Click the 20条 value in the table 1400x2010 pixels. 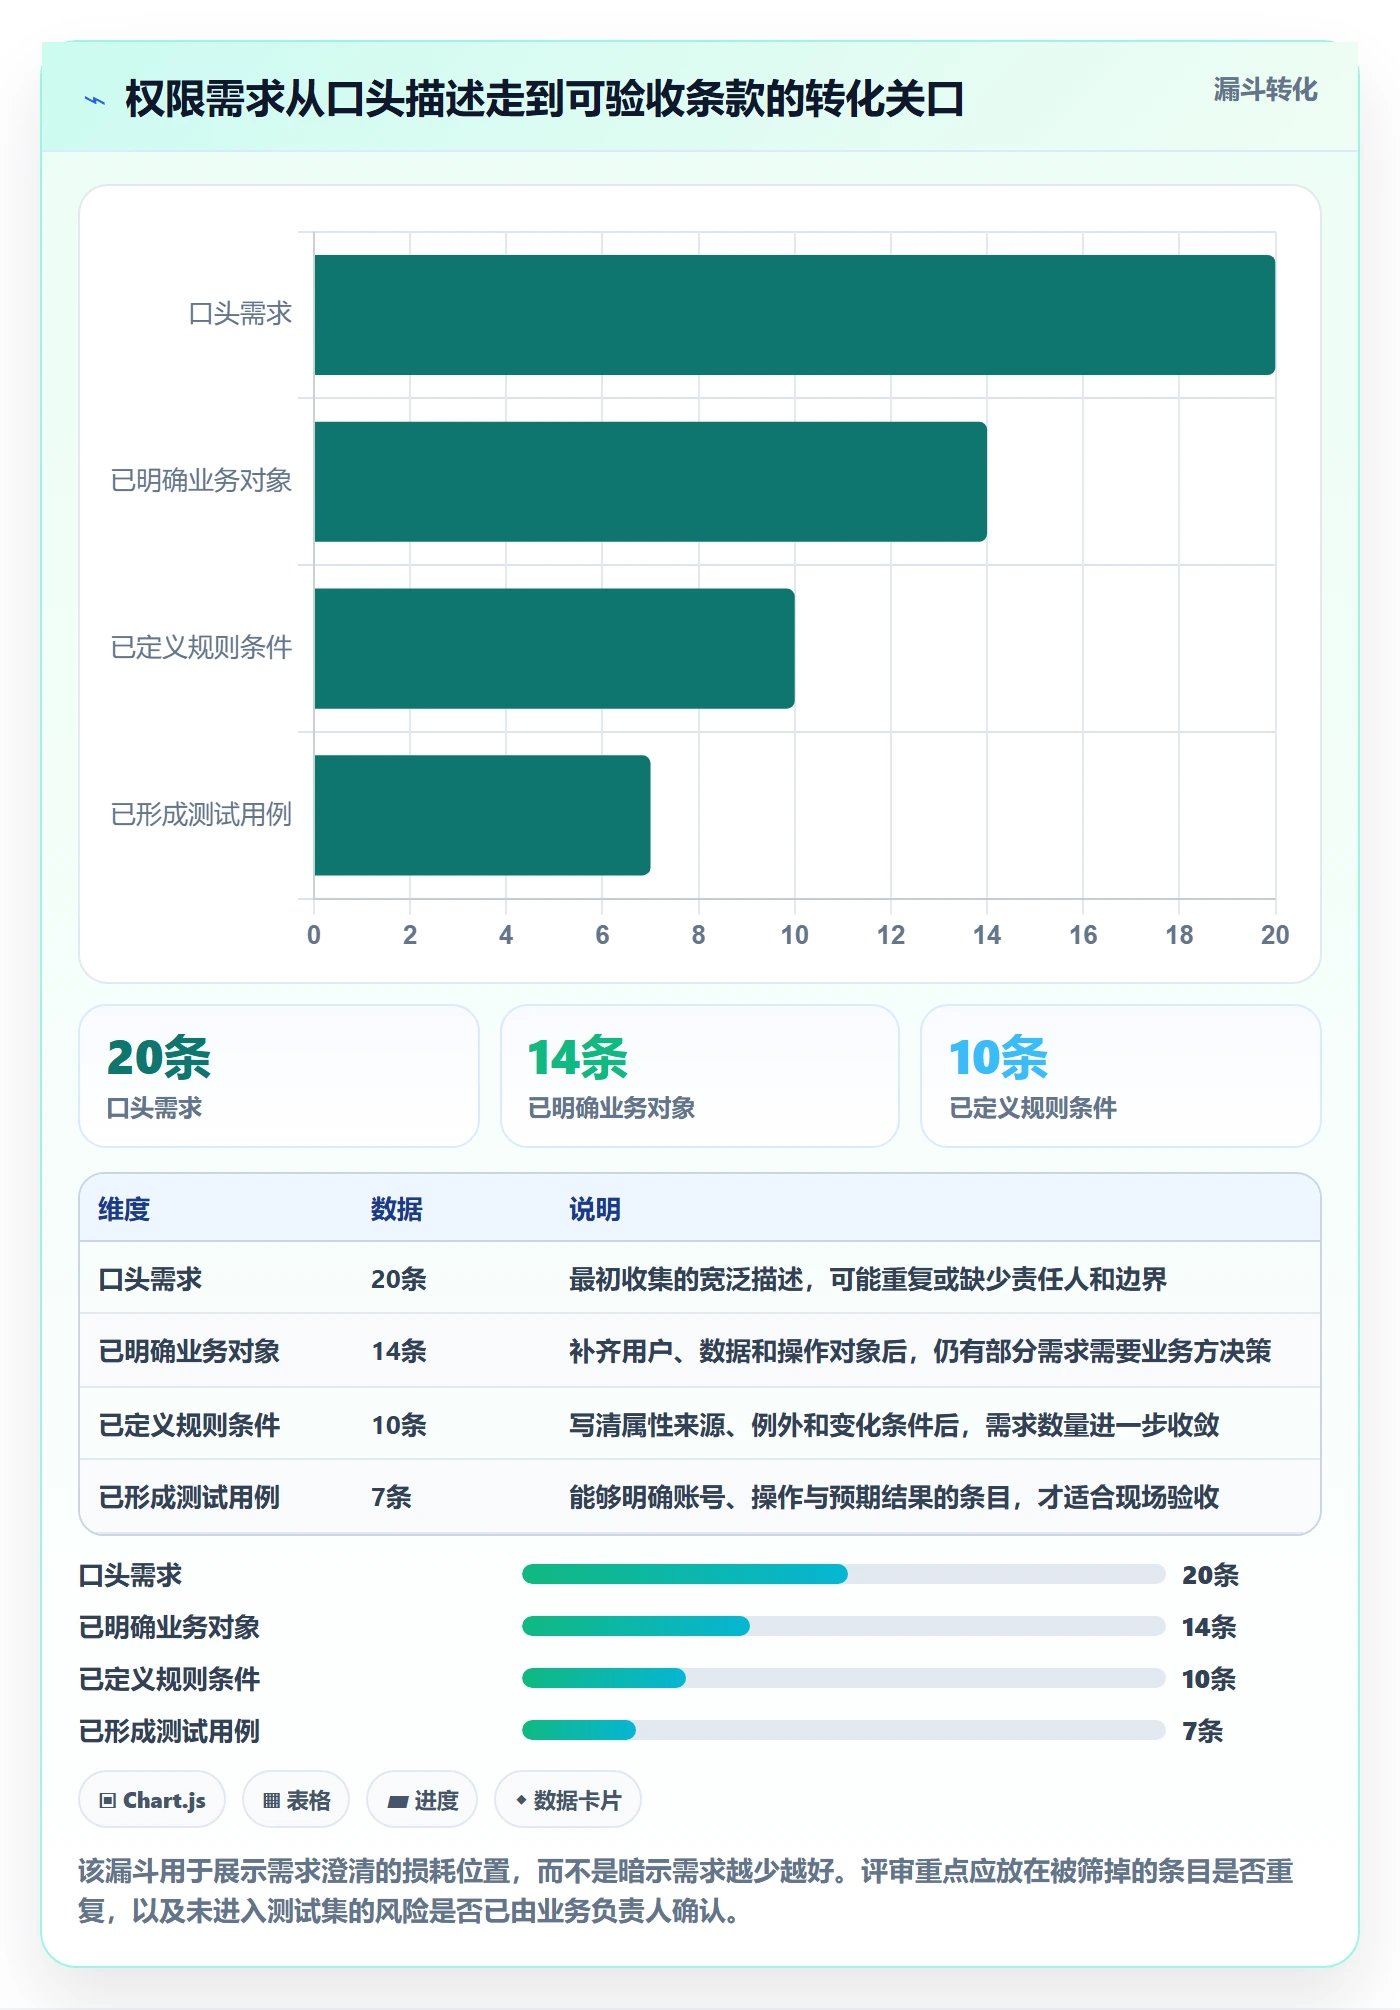[399, 1279]
